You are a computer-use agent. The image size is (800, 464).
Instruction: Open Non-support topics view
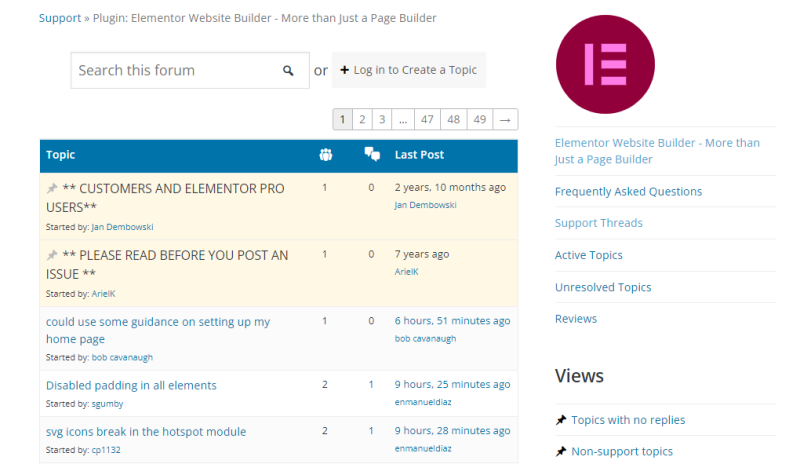[x=622, y=452]
